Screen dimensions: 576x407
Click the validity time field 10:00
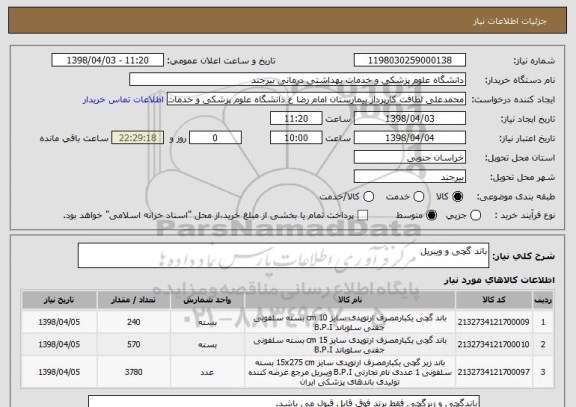[x=296, y=138]
